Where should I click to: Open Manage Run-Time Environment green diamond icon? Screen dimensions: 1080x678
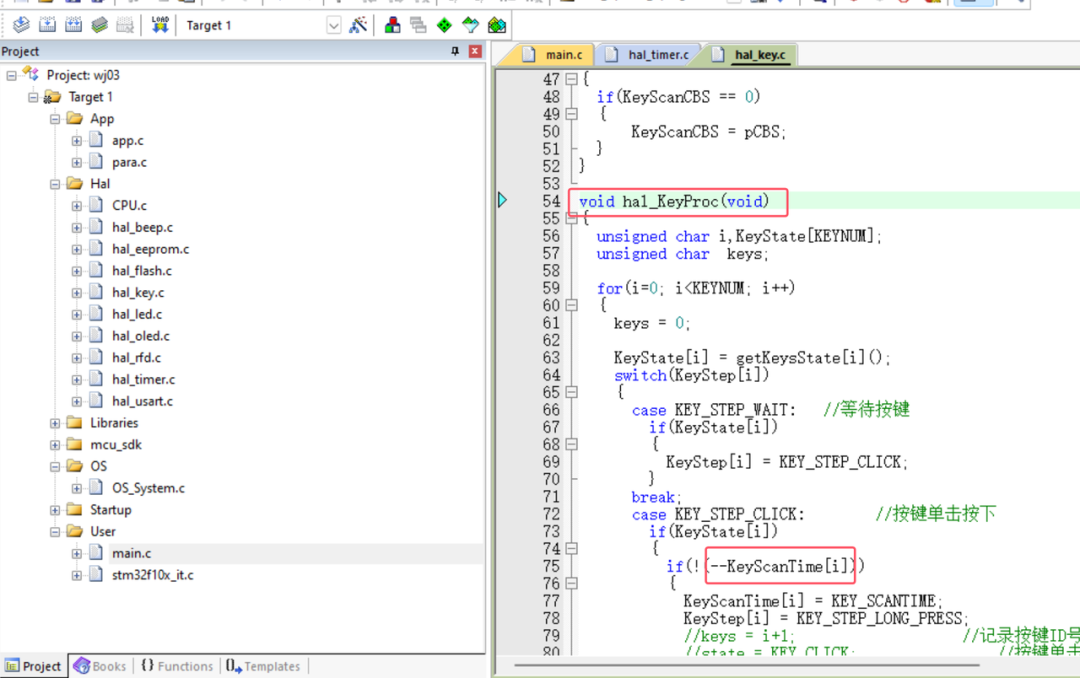(444, 25)
